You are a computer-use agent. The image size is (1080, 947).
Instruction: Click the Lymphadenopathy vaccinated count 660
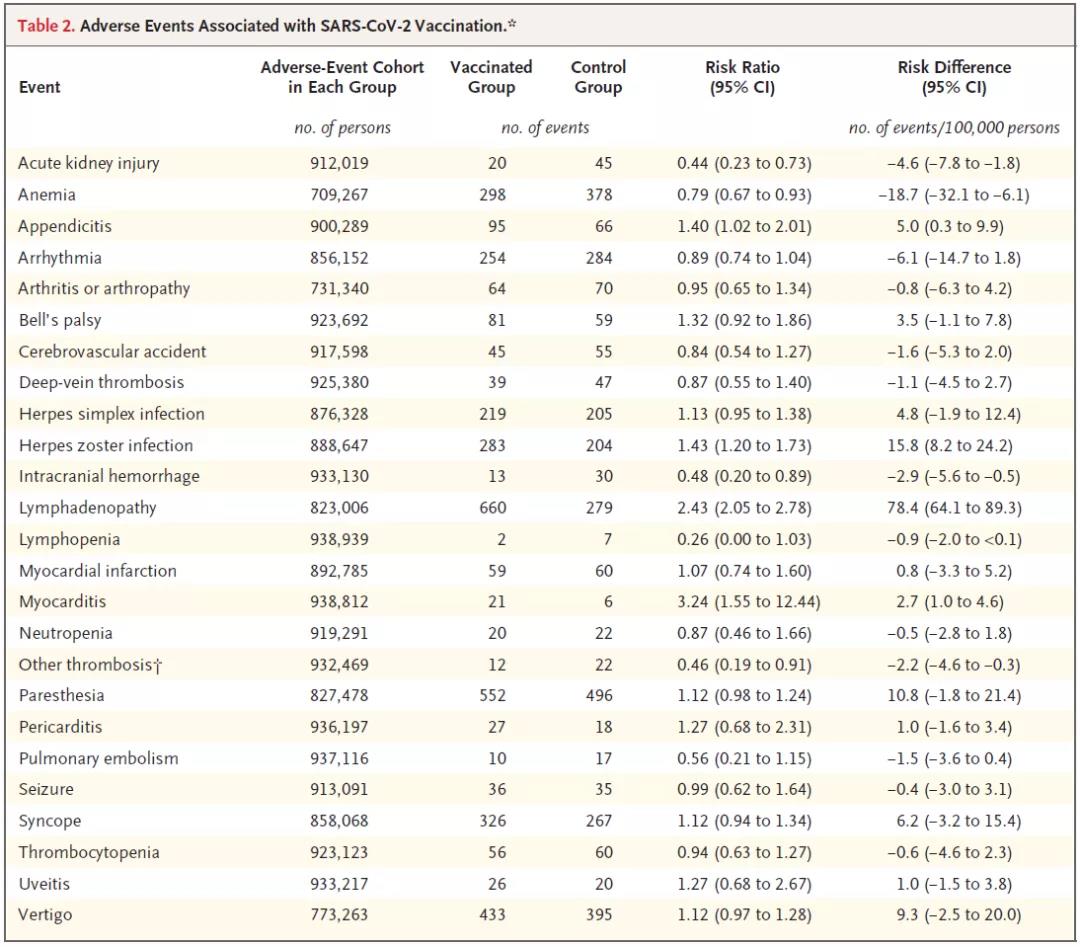tap(491, 508)
